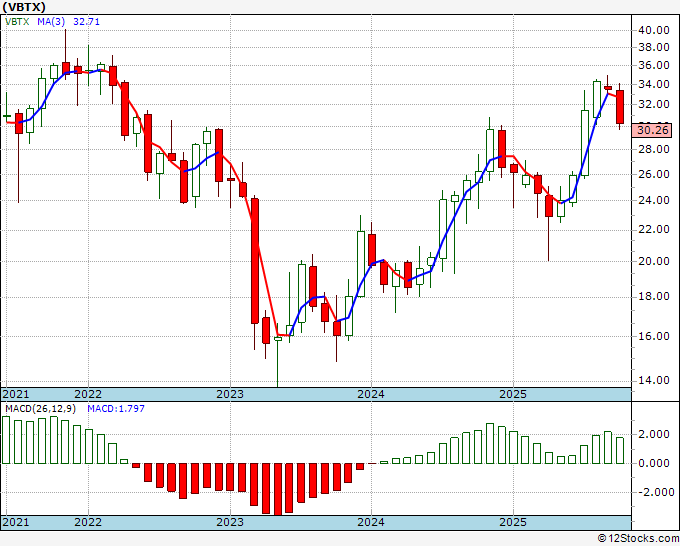Click the last green MACD histogram bar

[620, 450]
